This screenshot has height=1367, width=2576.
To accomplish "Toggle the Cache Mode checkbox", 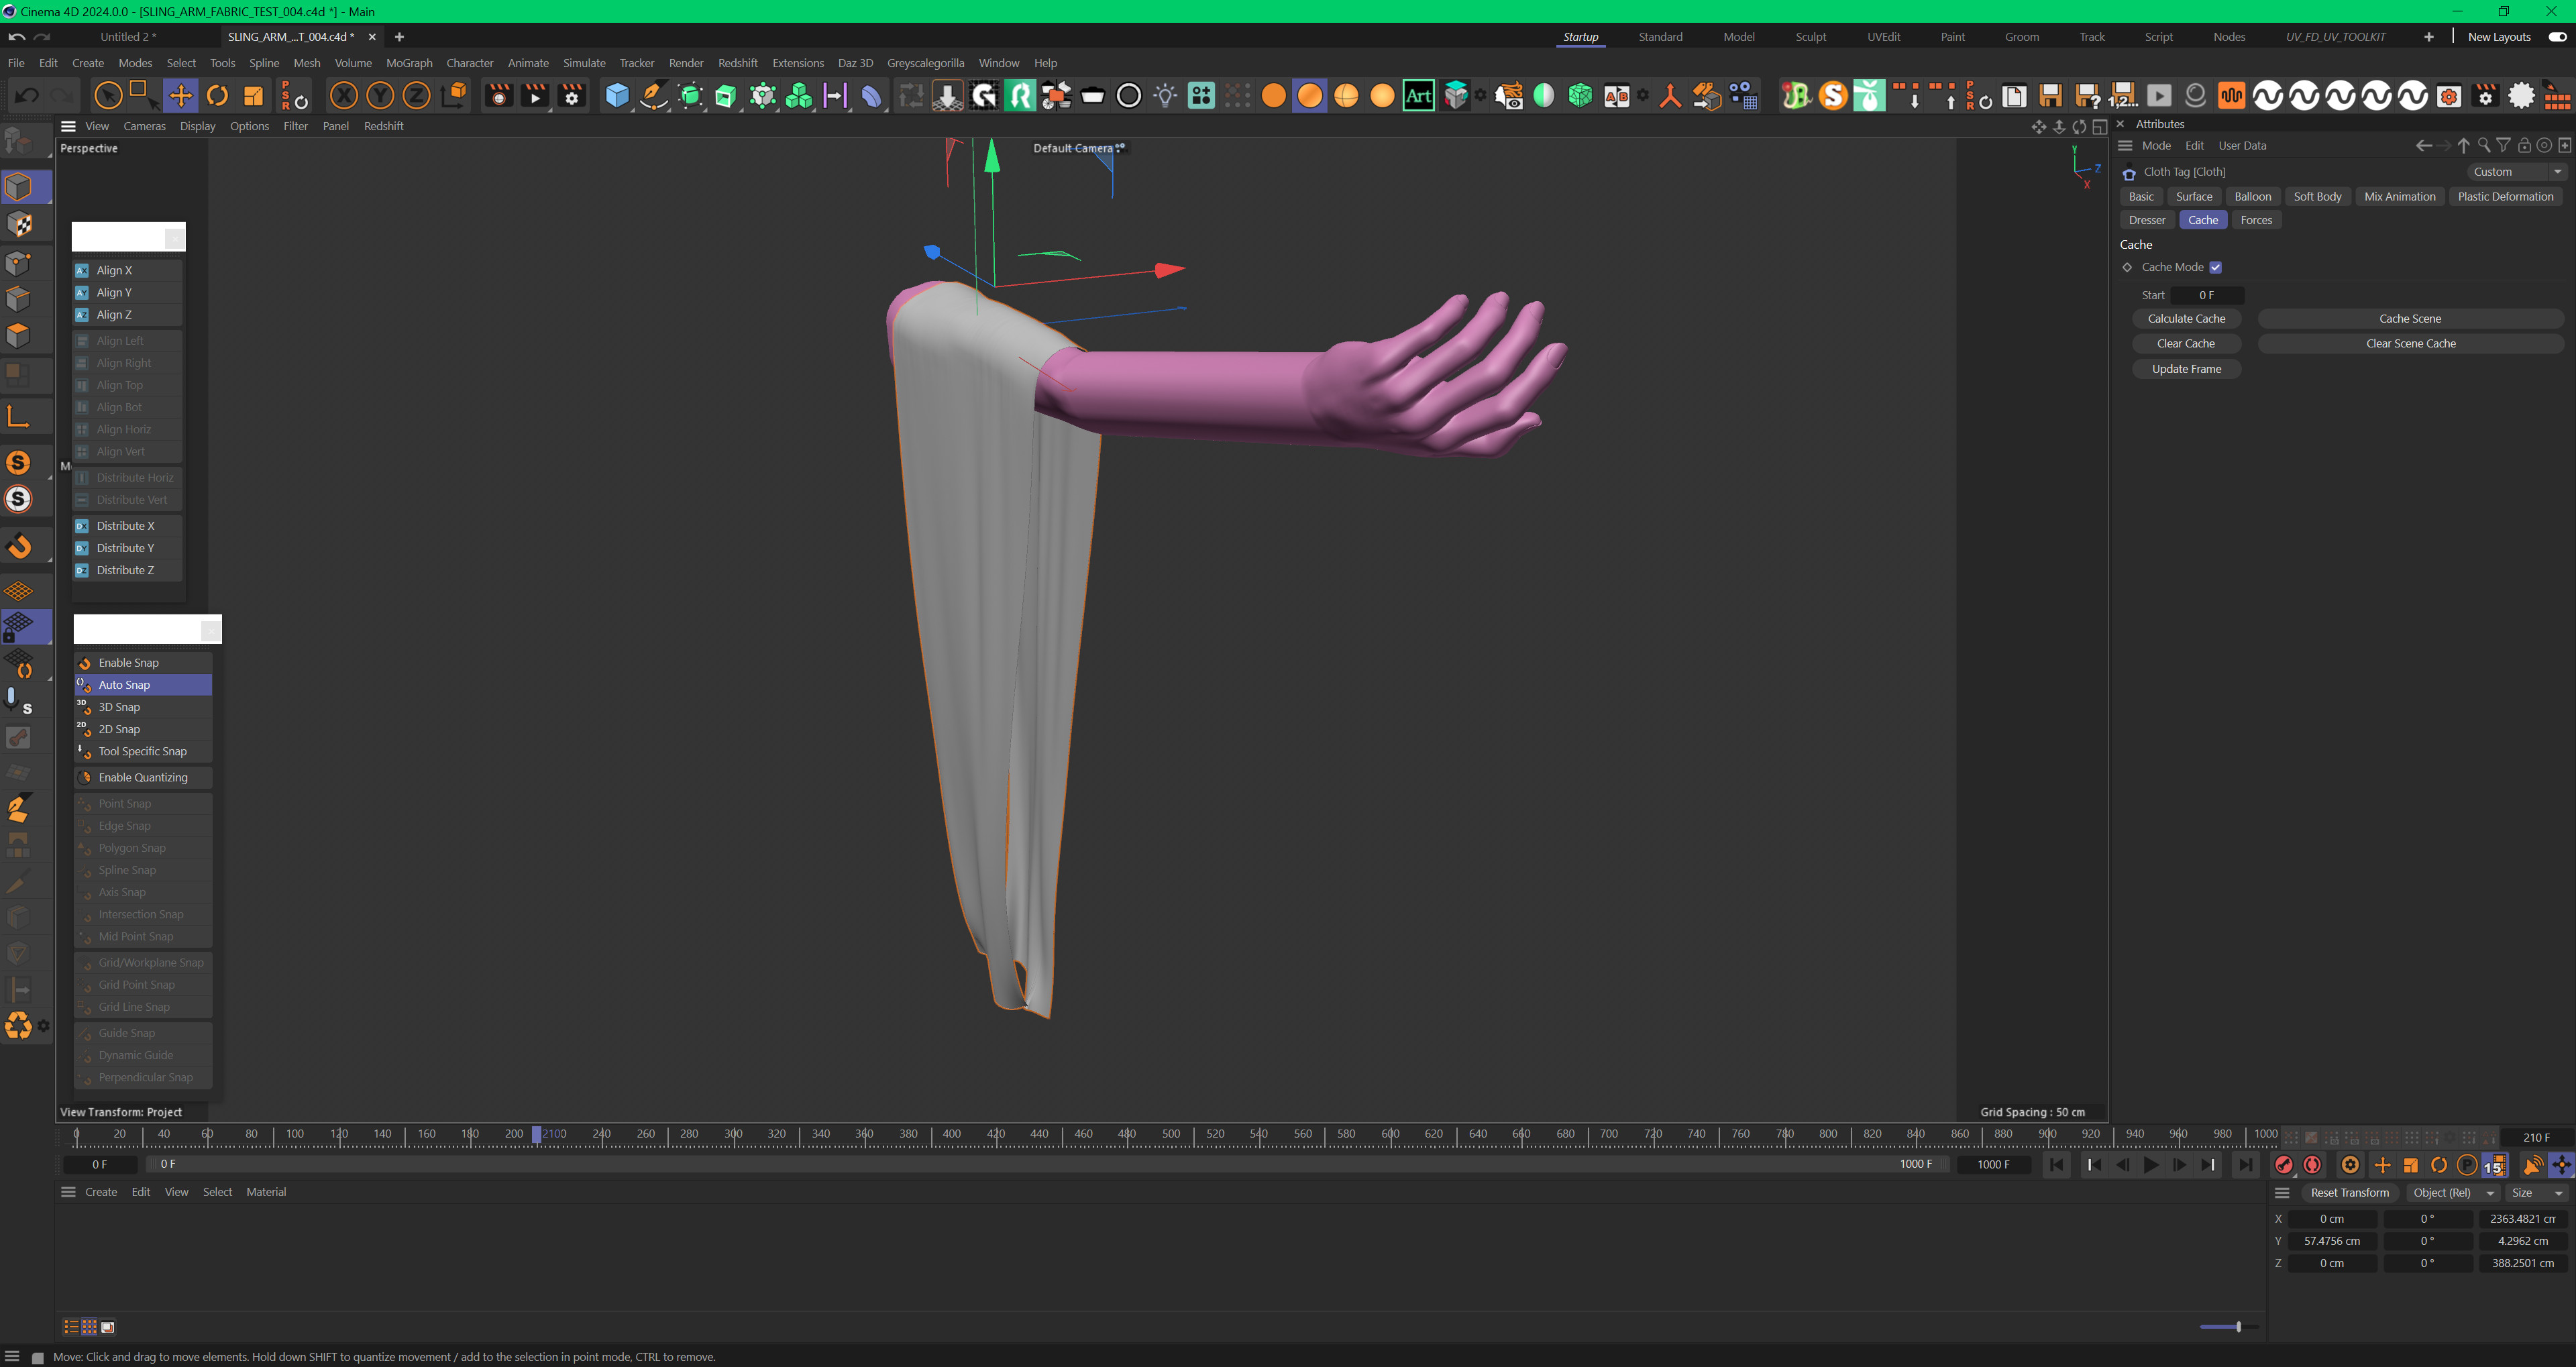I will click(2215, 267).
